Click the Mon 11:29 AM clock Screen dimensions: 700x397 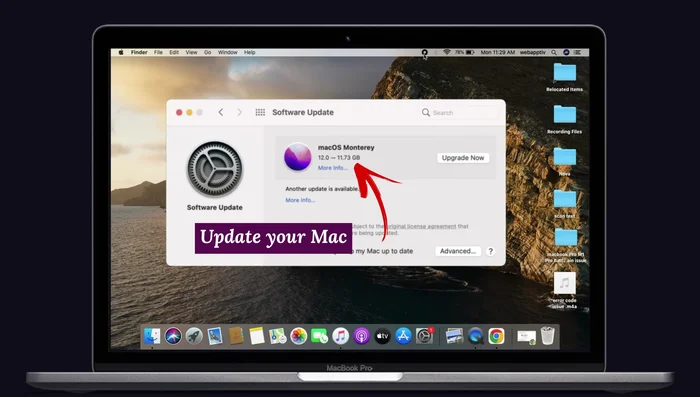(498, 52)
